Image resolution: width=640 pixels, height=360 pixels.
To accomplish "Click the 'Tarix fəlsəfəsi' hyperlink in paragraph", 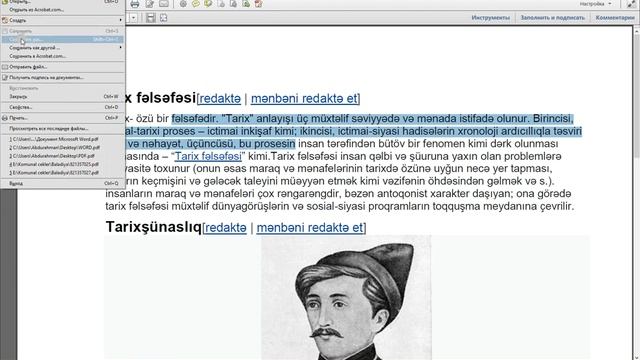I will (208, 156).
